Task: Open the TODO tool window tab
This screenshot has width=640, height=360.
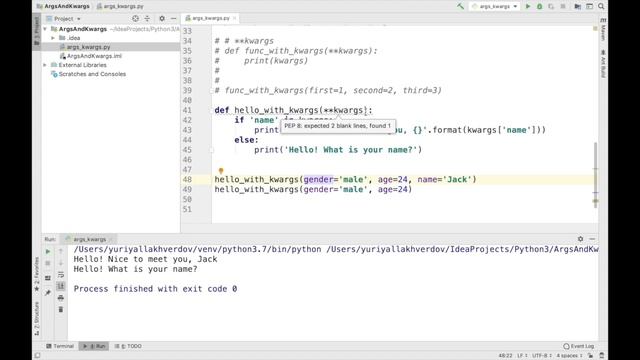Action: click(128, 346)
